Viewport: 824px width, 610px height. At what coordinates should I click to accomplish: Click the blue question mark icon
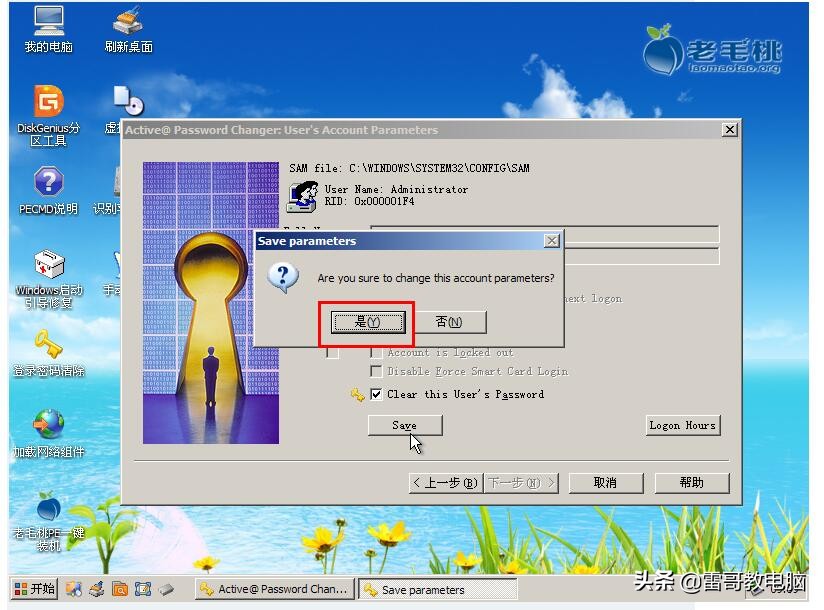282,277
